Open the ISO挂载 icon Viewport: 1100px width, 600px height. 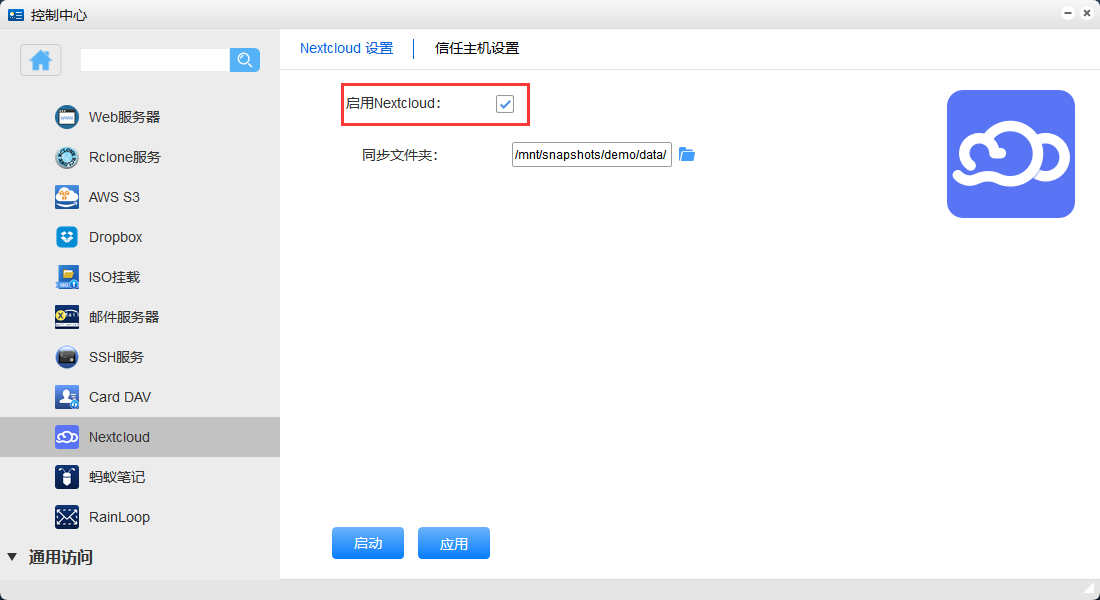click(x=67, y=277)
